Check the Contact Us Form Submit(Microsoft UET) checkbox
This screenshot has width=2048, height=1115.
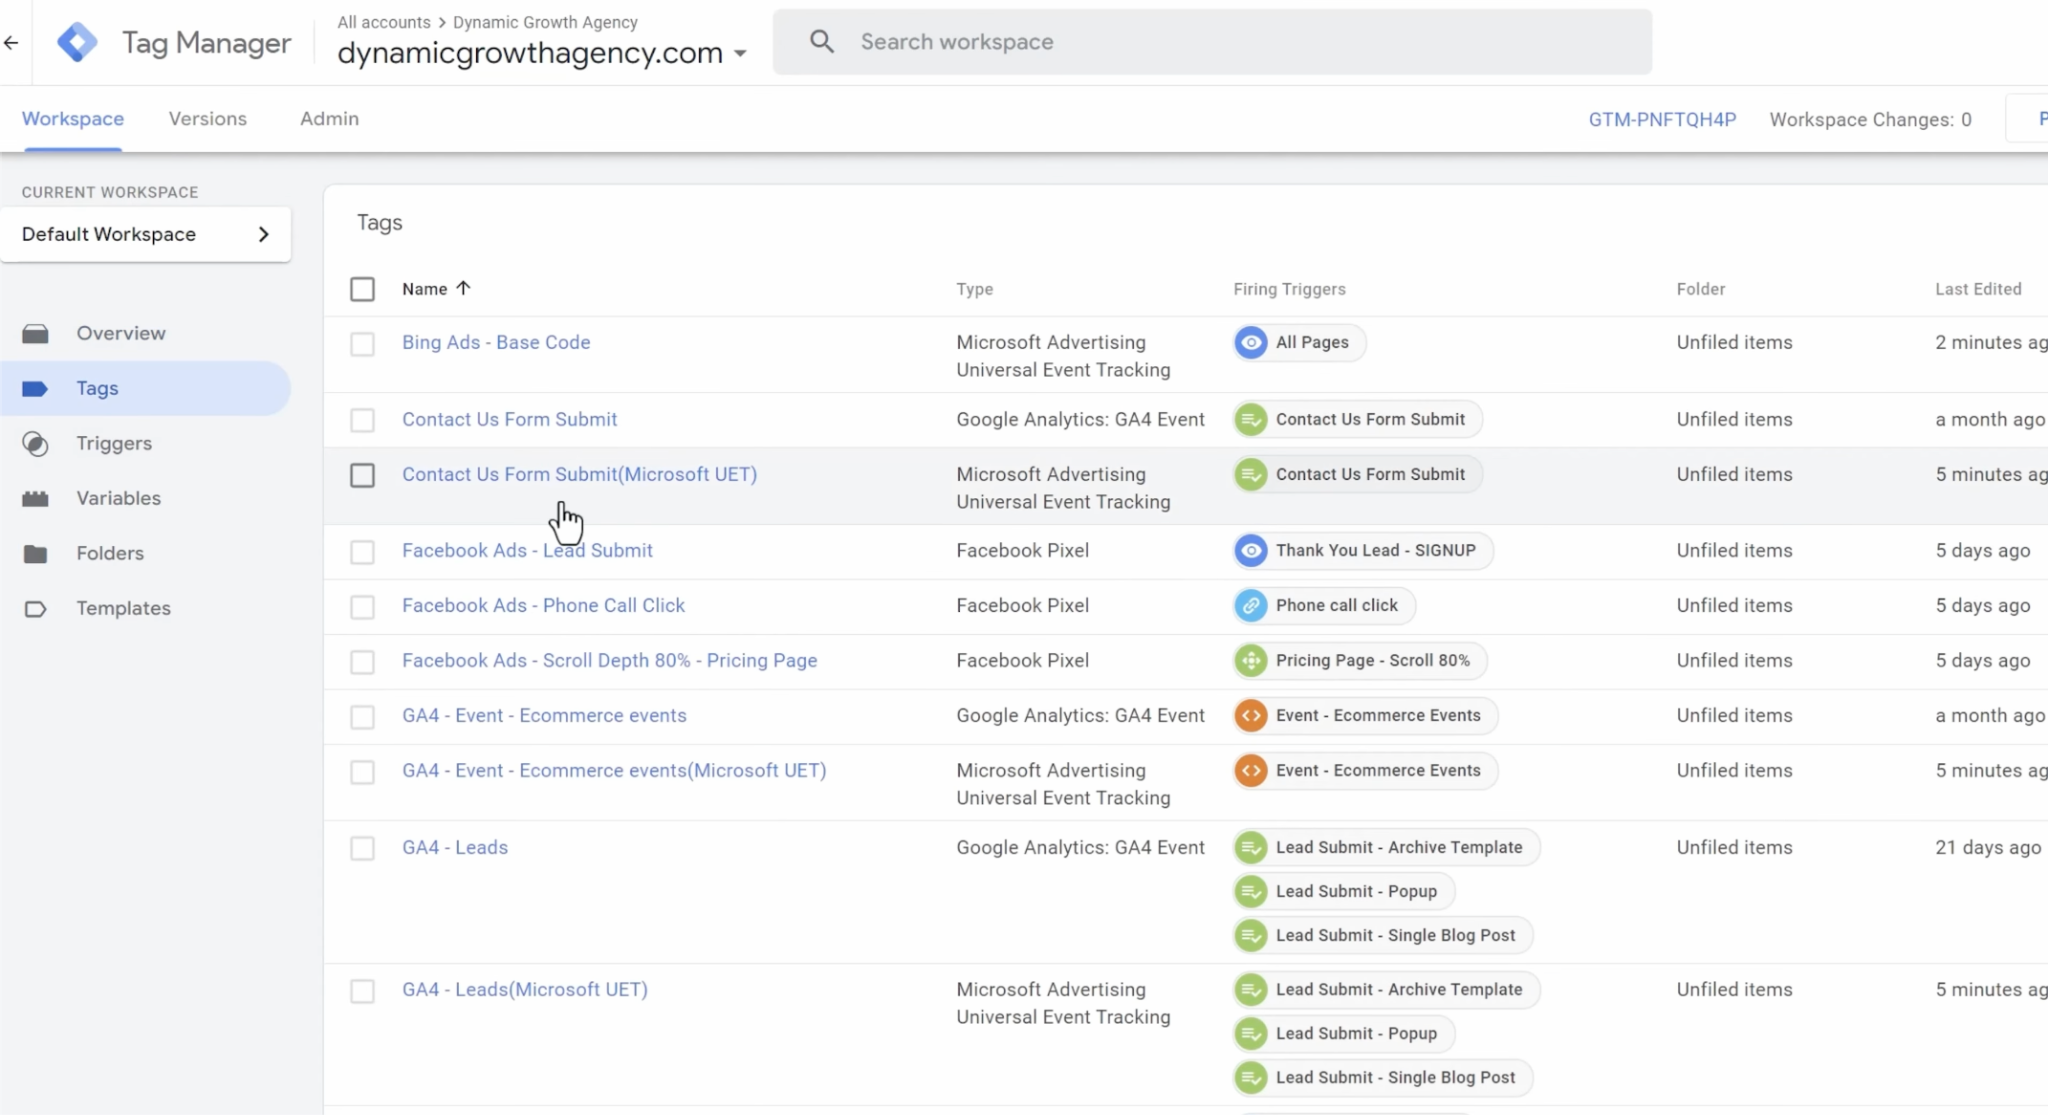click(362, 475)
